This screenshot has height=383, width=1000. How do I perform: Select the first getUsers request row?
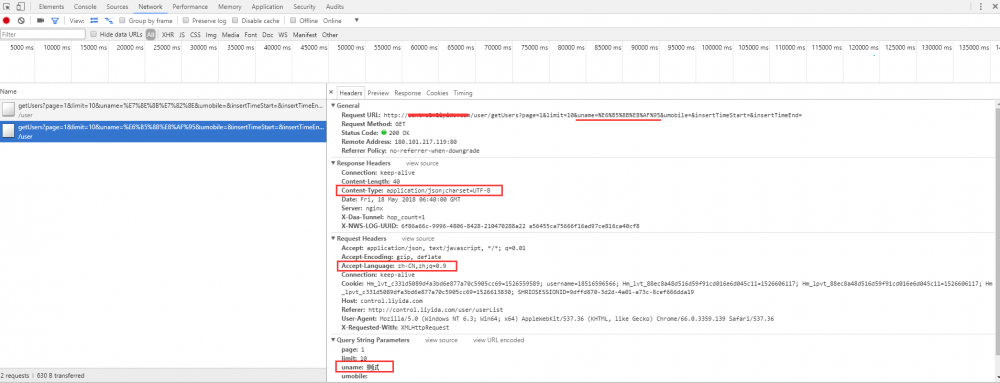pyautogui.click(x=163, y=110)
